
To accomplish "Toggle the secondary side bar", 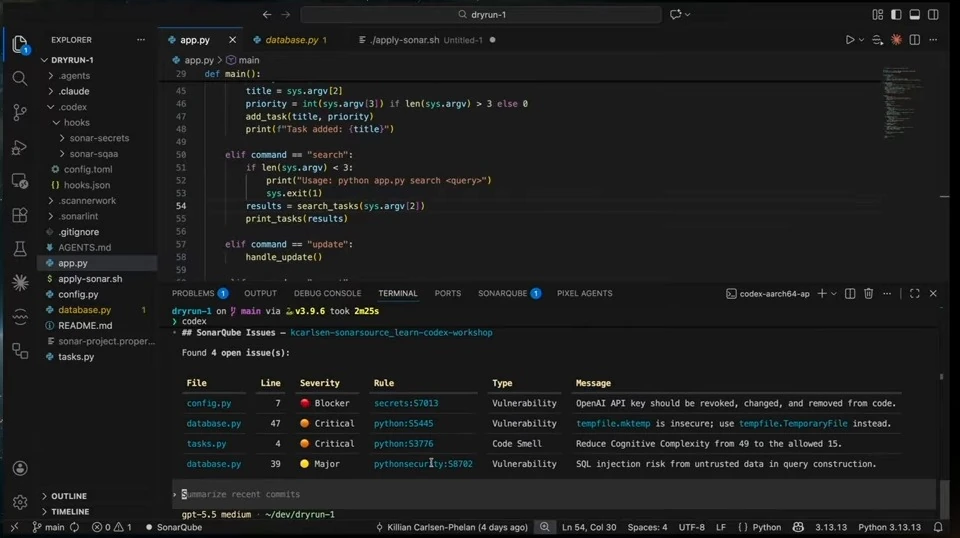I will click(x=933, y=14).
